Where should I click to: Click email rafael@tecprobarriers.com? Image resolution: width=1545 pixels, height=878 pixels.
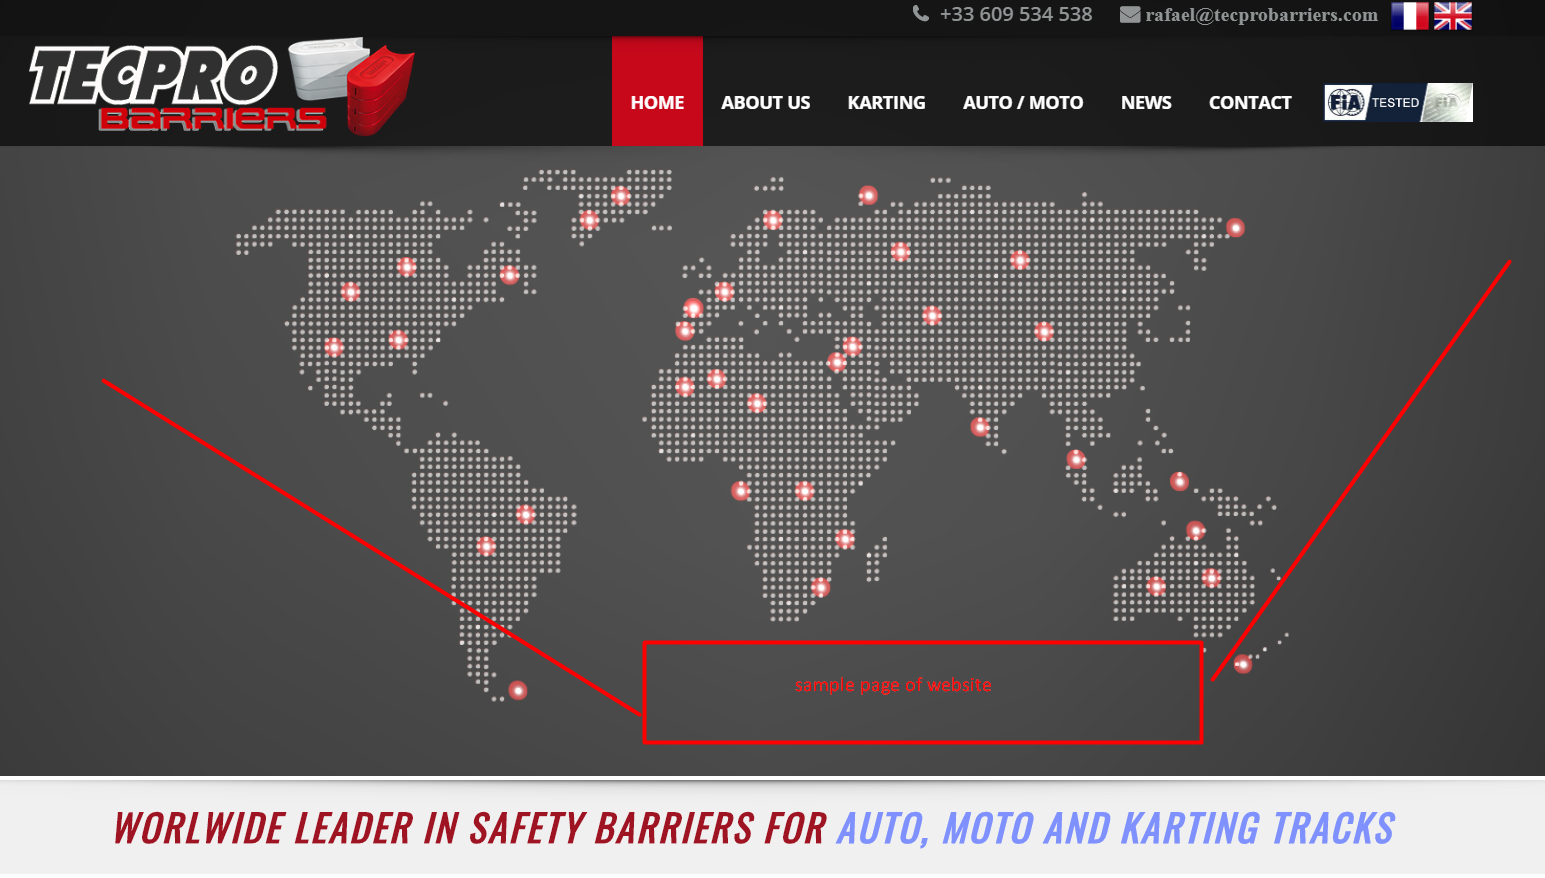pos(1261,15)
